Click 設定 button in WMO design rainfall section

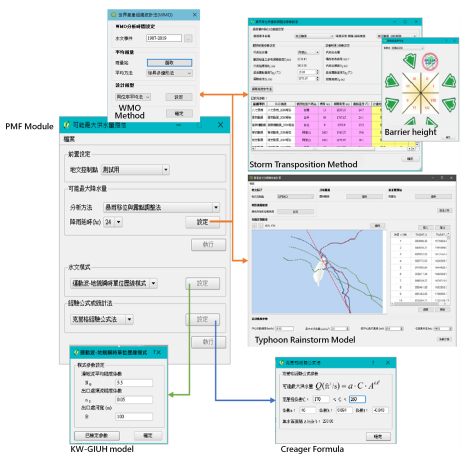[x=179, y=97]
